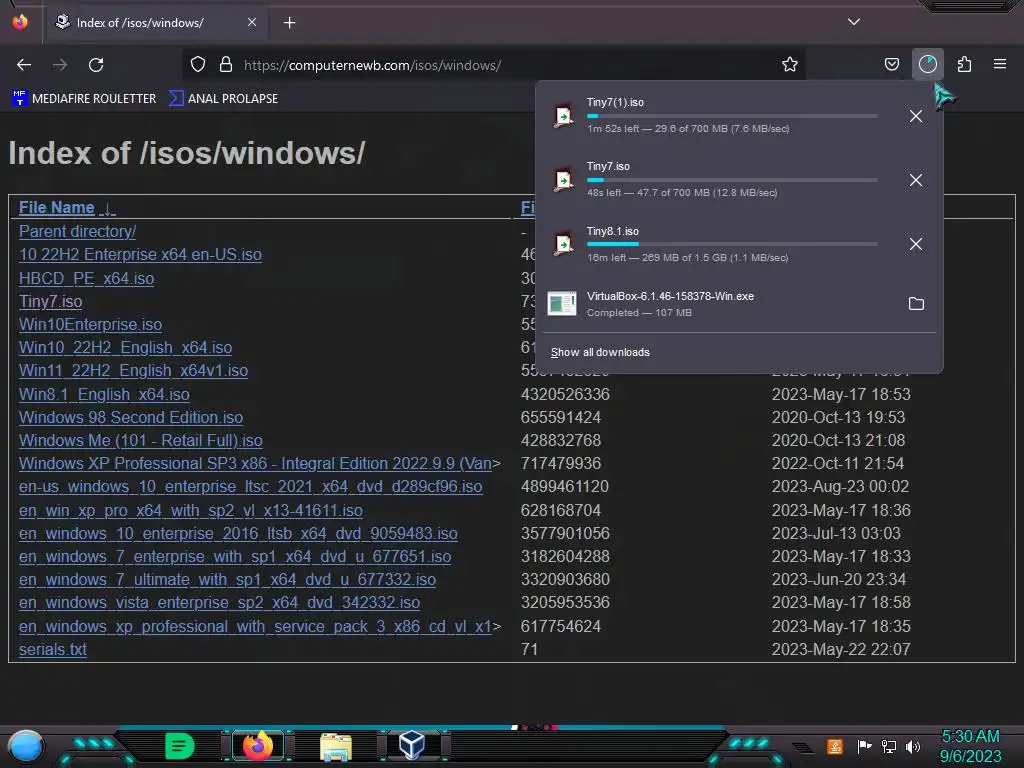Click date 2023-Aug-23 00:02
This screenshot has width=1024, height=768.
click(840, 487)
